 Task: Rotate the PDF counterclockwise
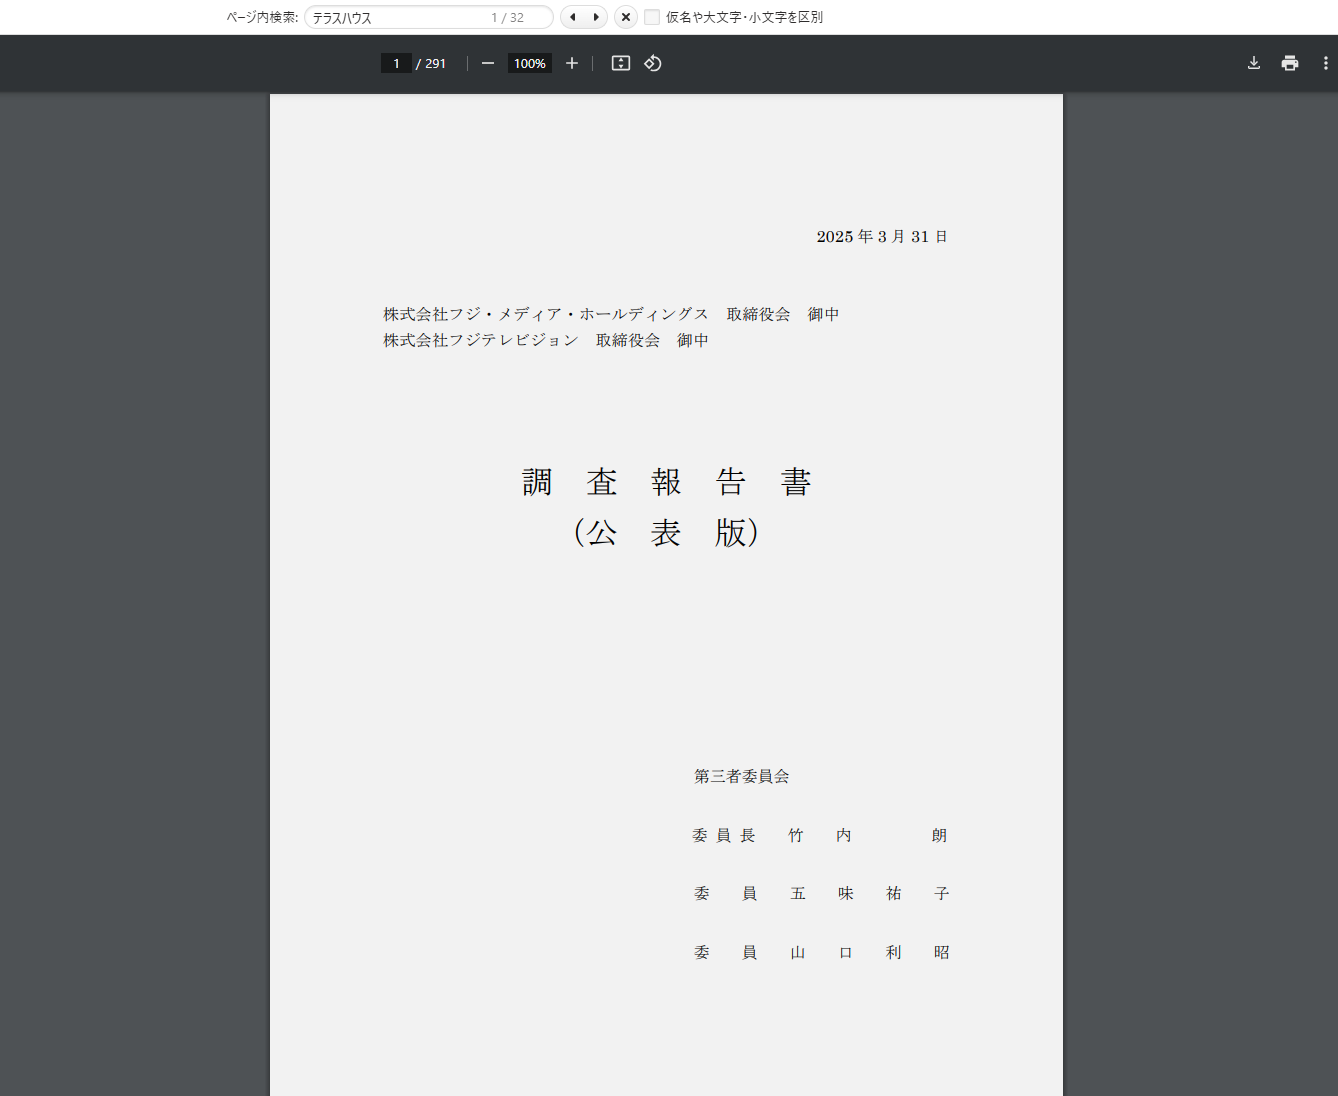(x=653, y=63)
